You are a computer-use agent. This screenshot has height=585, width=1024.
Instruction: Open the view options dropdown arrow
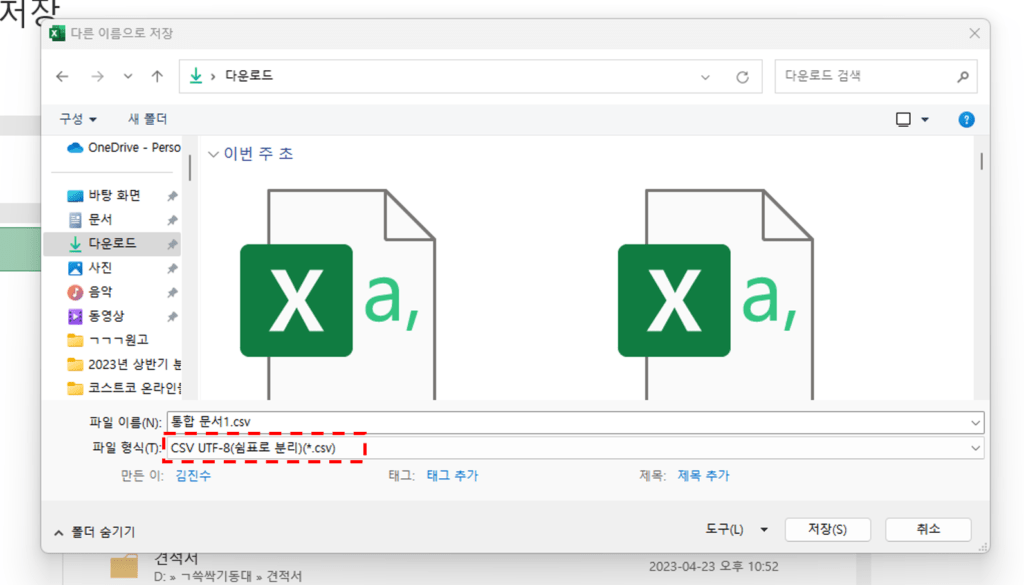[x=925, y=119]
